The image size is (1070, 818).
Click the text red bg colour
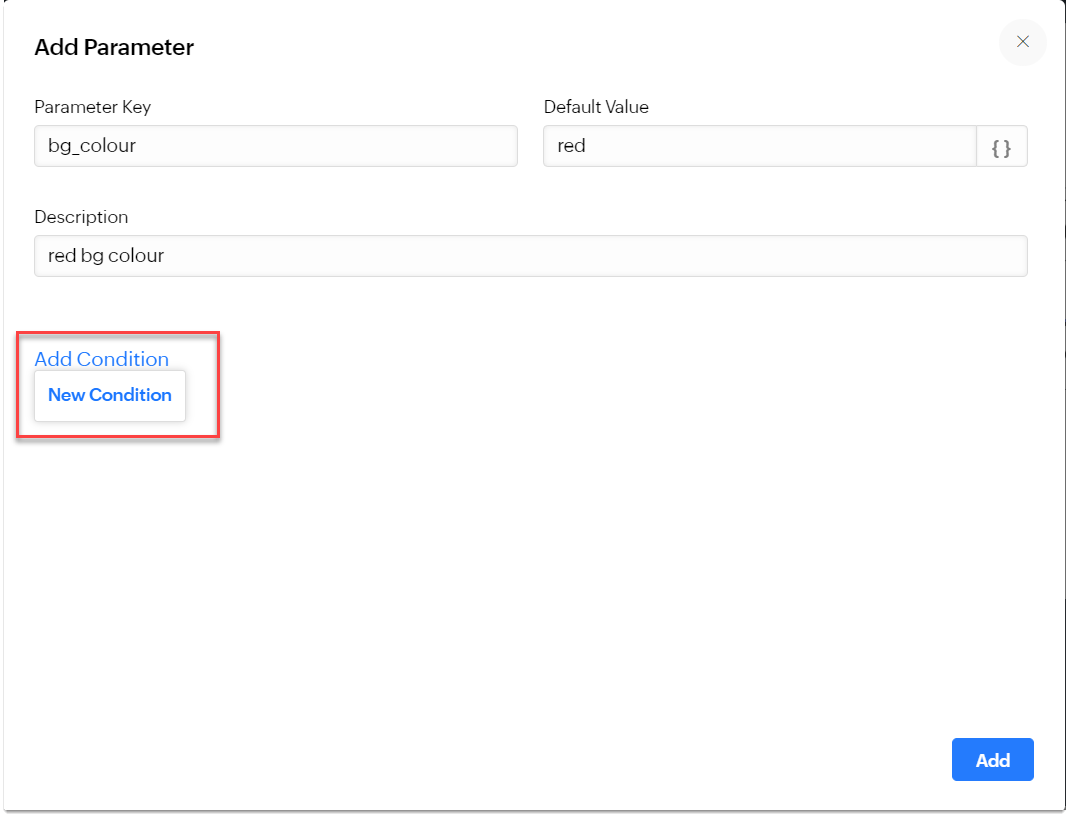click(x=106, y=256)
